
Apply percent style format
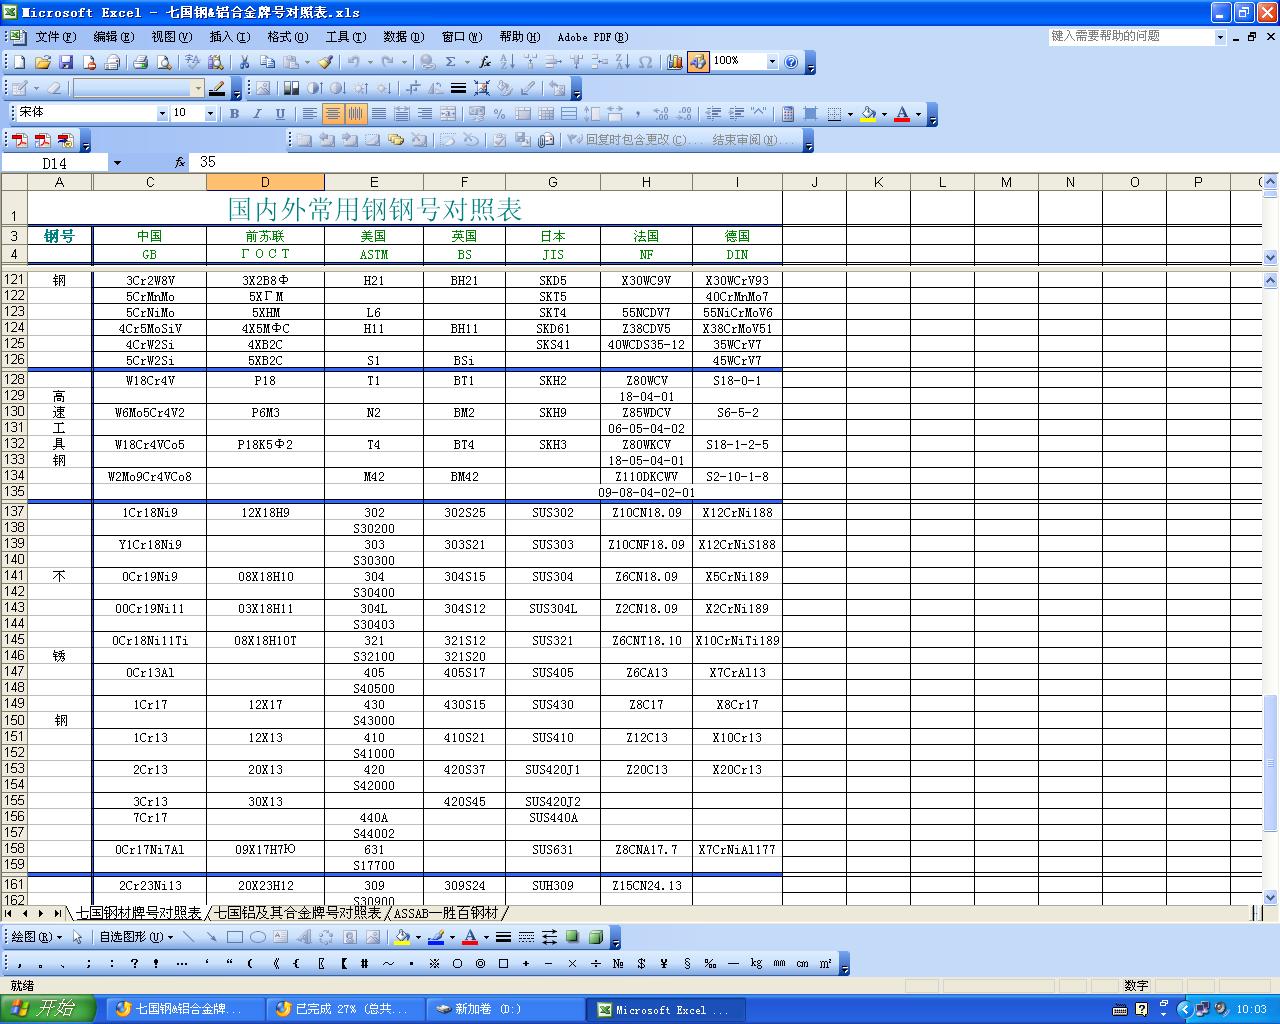[x=499, y=114]
